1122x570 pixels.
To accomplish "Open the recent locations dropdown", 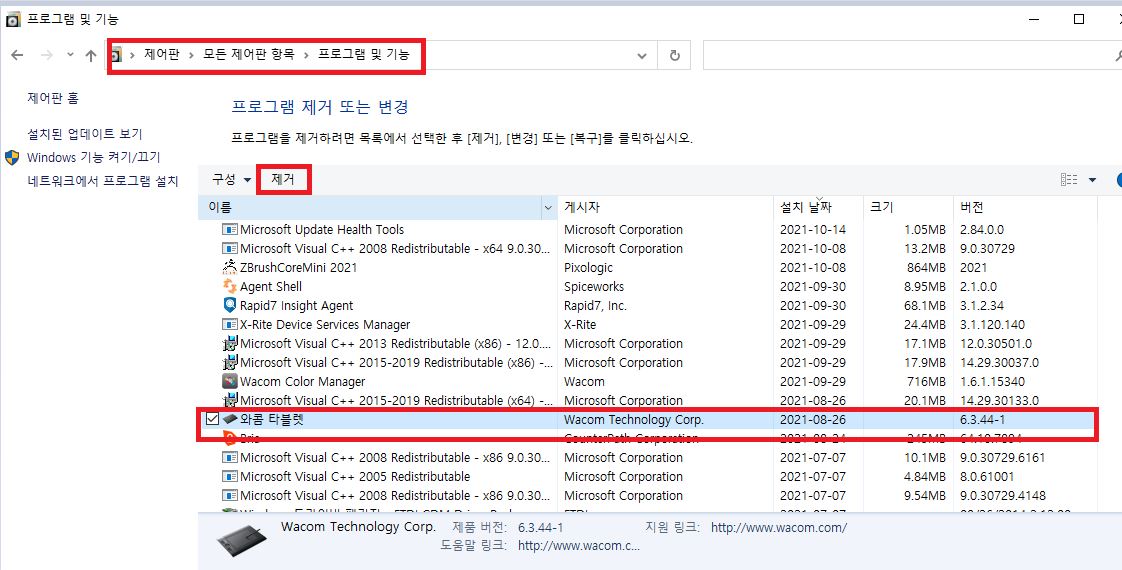I will point(70,55).
